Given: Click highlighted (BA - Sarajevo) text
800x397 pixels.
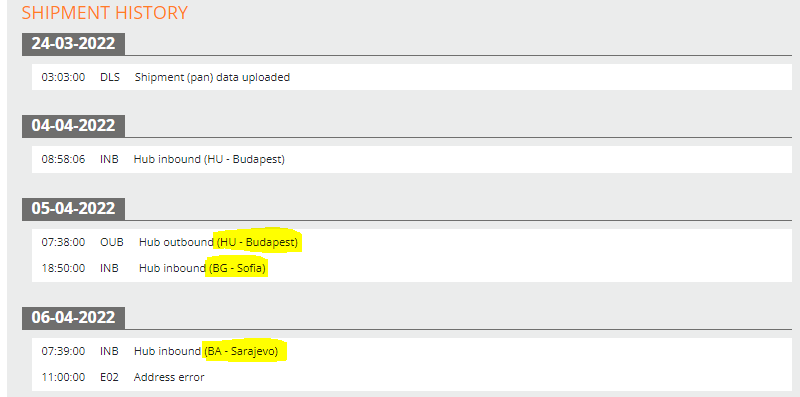Looking at the screenshot, I should point(241,352).
